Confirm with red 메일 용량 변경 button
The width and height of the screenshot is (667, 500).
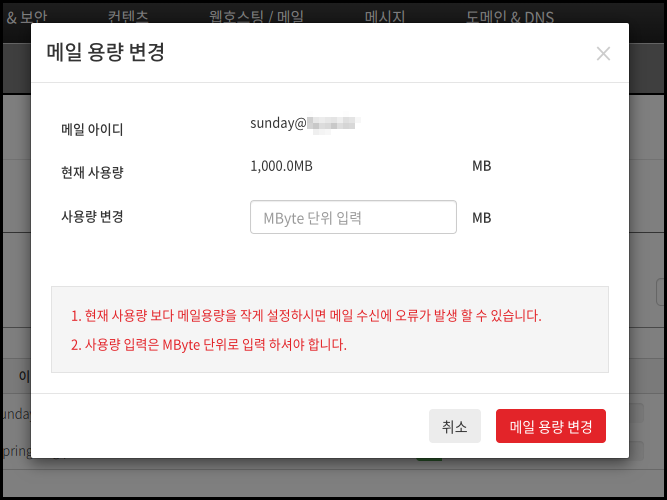tap(550, 426)
